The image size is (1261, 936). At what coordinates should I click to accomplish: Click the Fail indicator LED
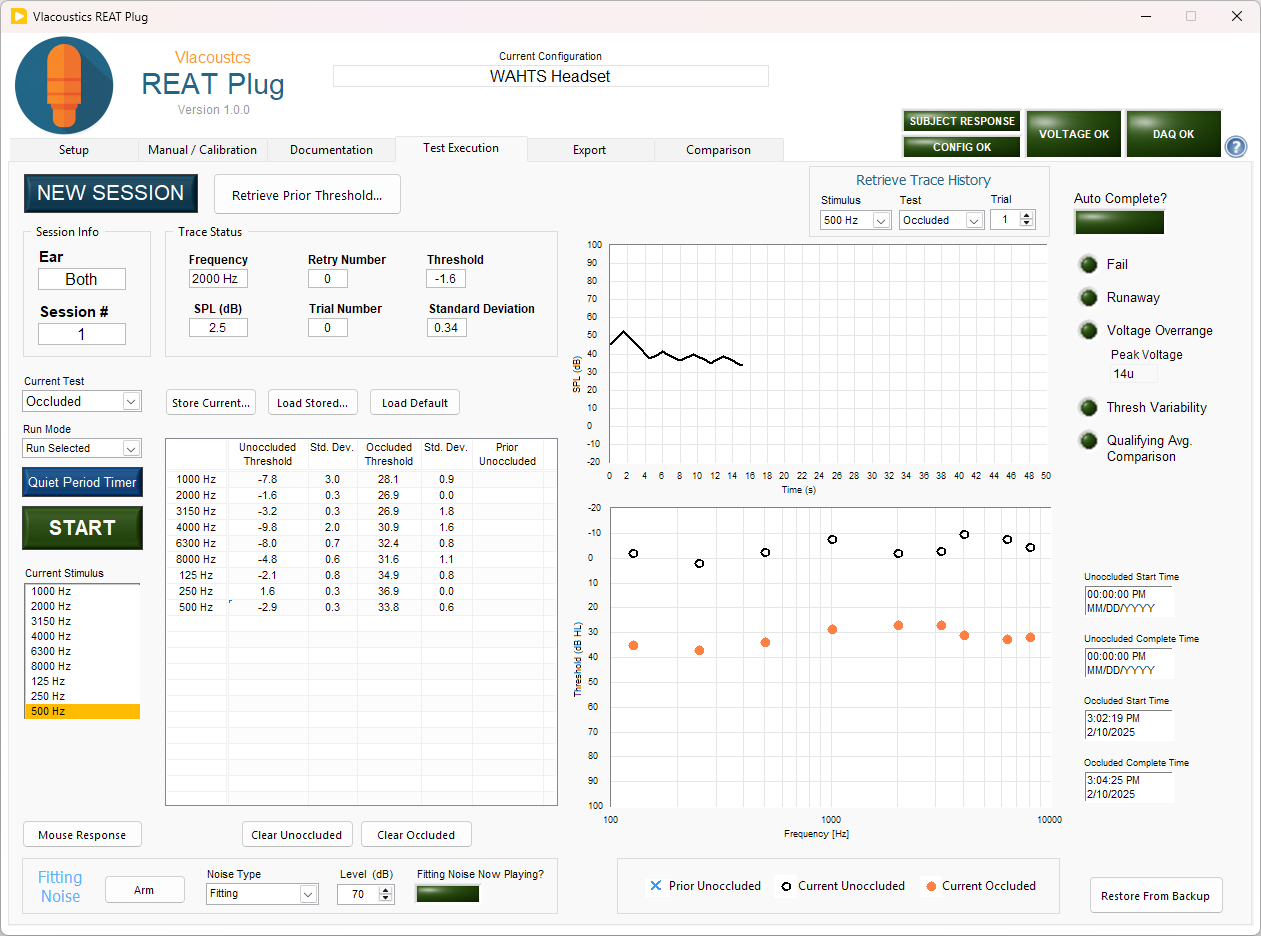(1087, 265)
